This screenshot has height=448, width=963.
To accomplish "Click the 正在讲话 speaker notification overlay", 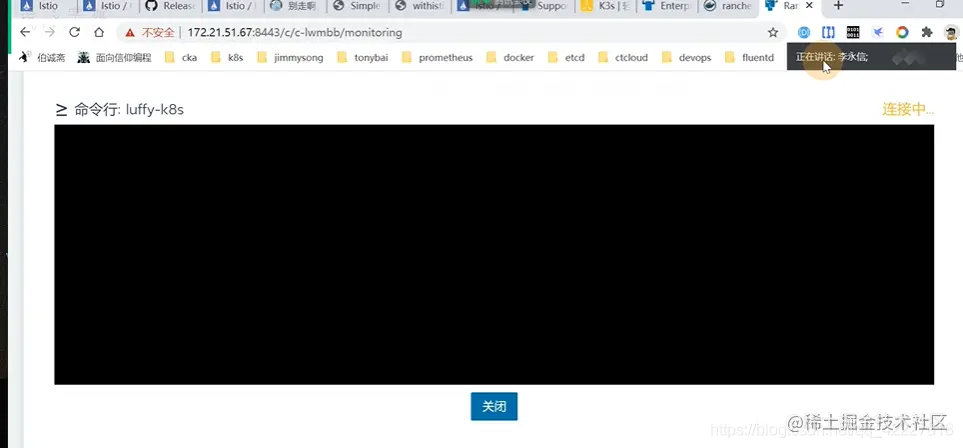I will 871,57.
